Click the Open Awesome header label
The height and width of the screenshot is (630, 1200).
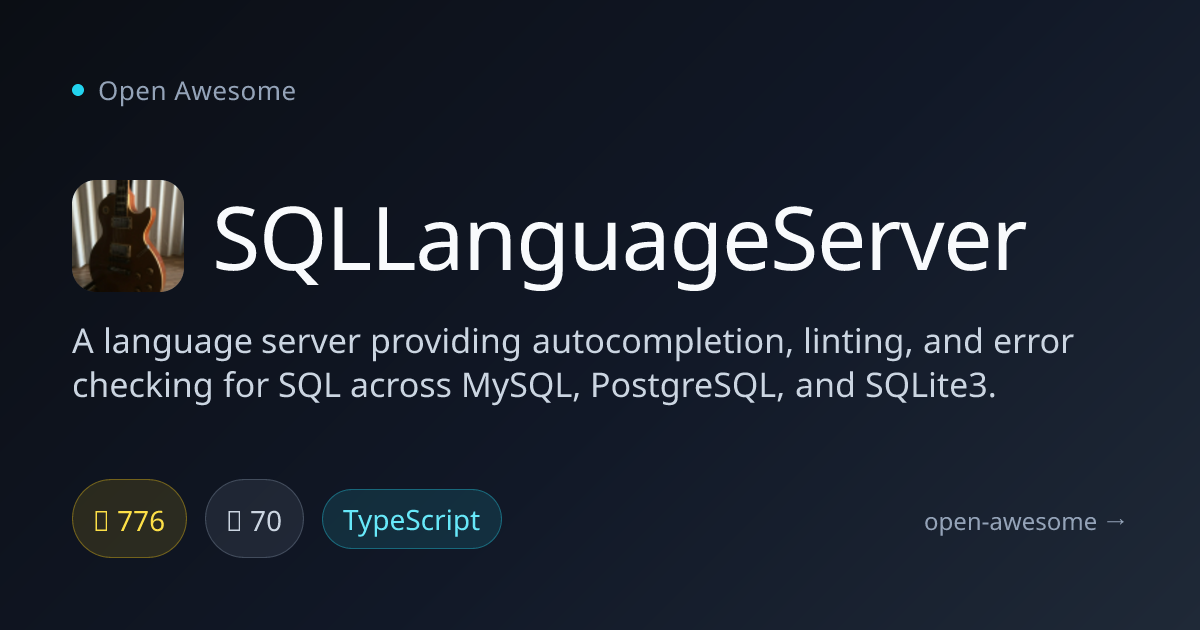coord(197,91)
